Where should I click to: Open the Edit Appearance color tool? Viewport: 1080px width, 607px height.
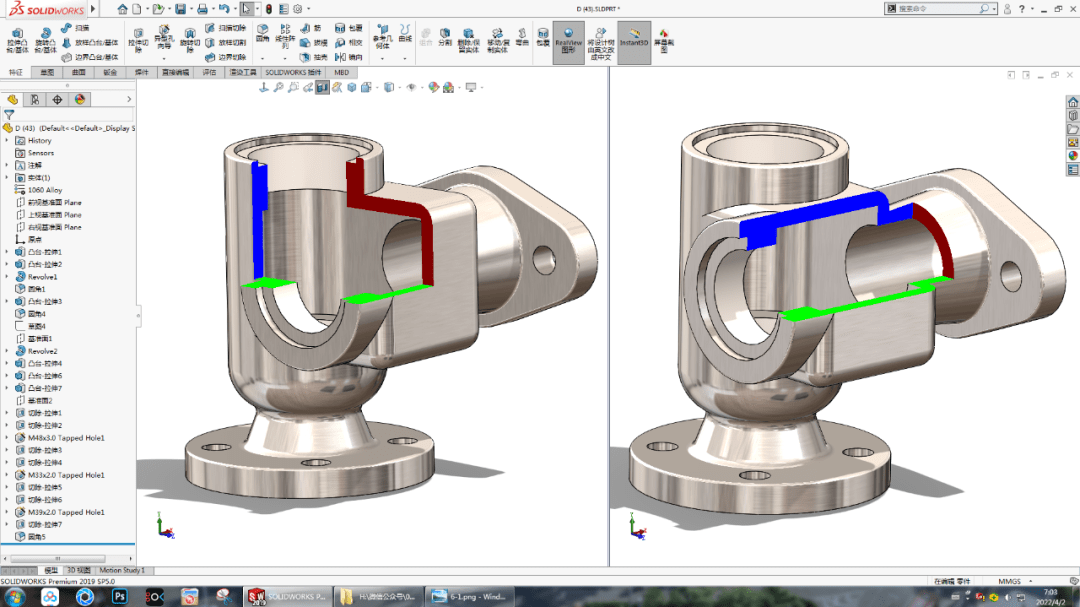[433, 87]
